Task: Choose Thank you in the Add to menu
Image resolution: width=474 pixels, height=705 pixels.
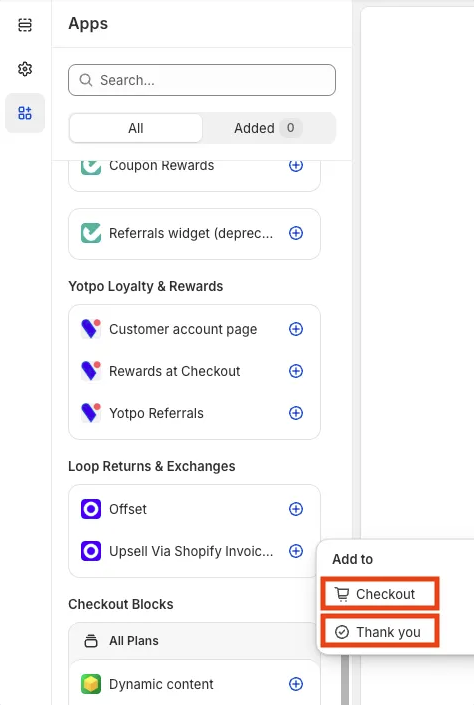Action: 380,632
